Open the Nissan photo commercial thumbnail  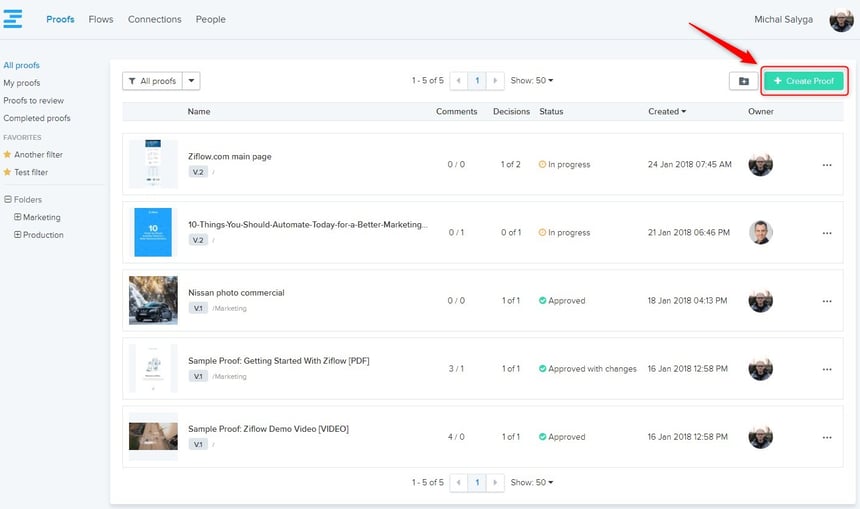click(153, 300)
